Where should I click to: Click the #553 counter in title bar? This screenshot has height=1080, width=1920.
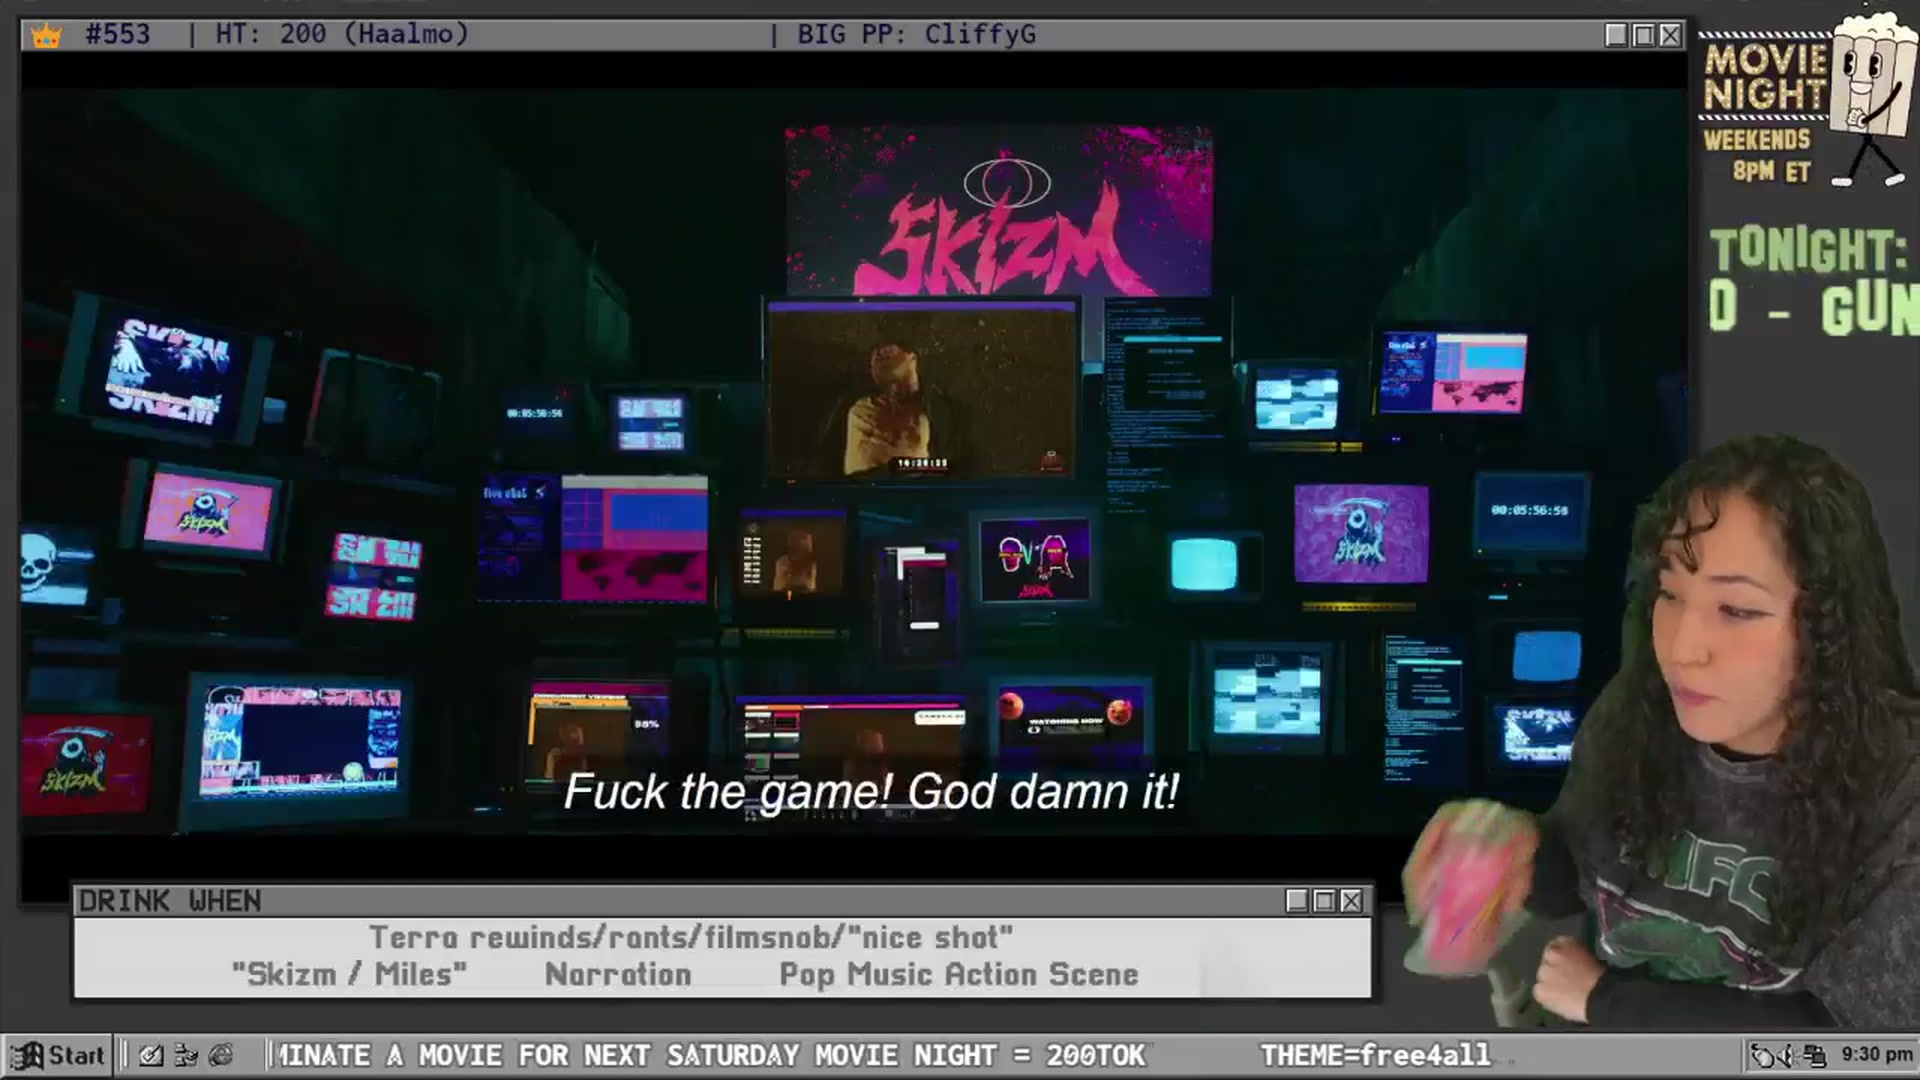118,34
